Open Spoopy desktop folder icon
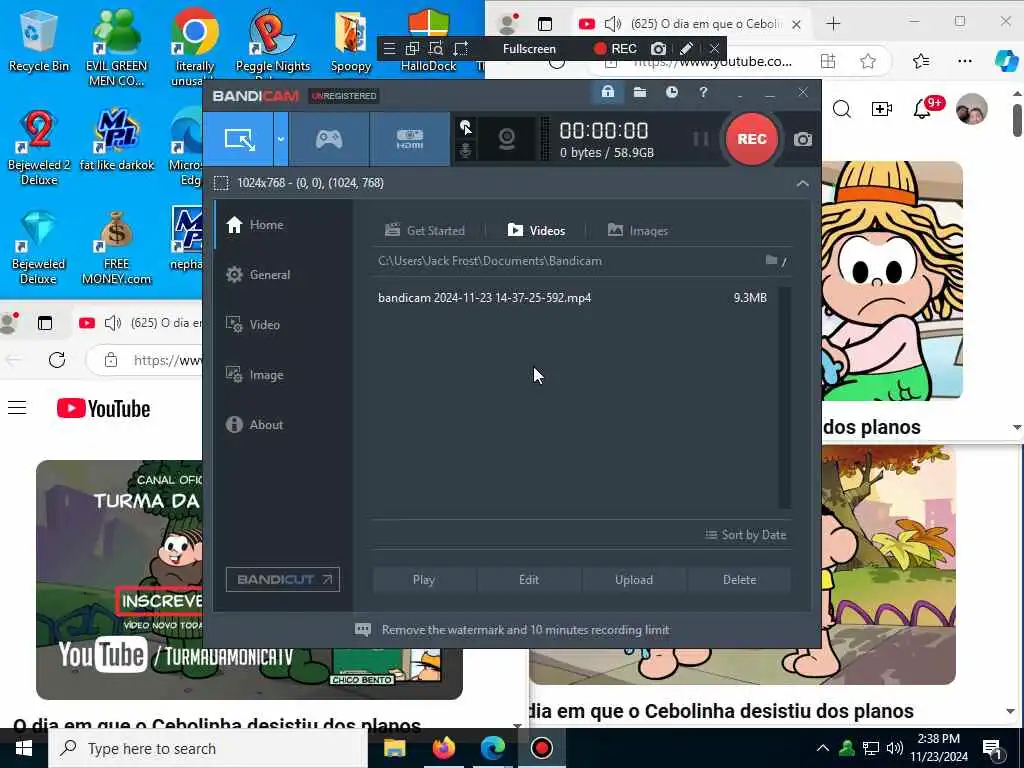This screenshot has width=1024, height=768. tap(351, 40)
